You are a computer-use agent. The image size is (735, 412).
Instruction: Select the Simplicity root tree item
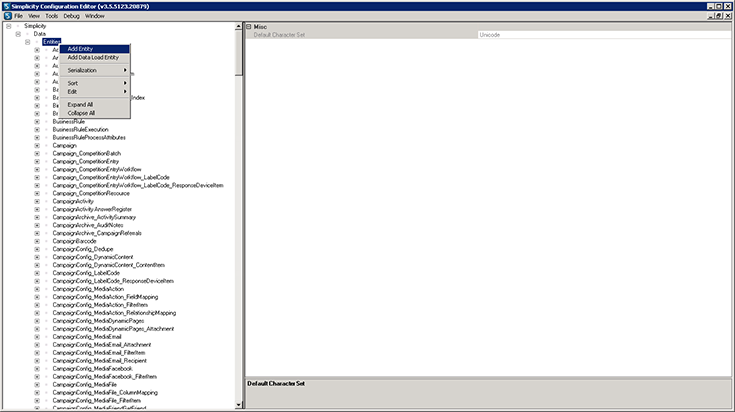tap(35, 26)
